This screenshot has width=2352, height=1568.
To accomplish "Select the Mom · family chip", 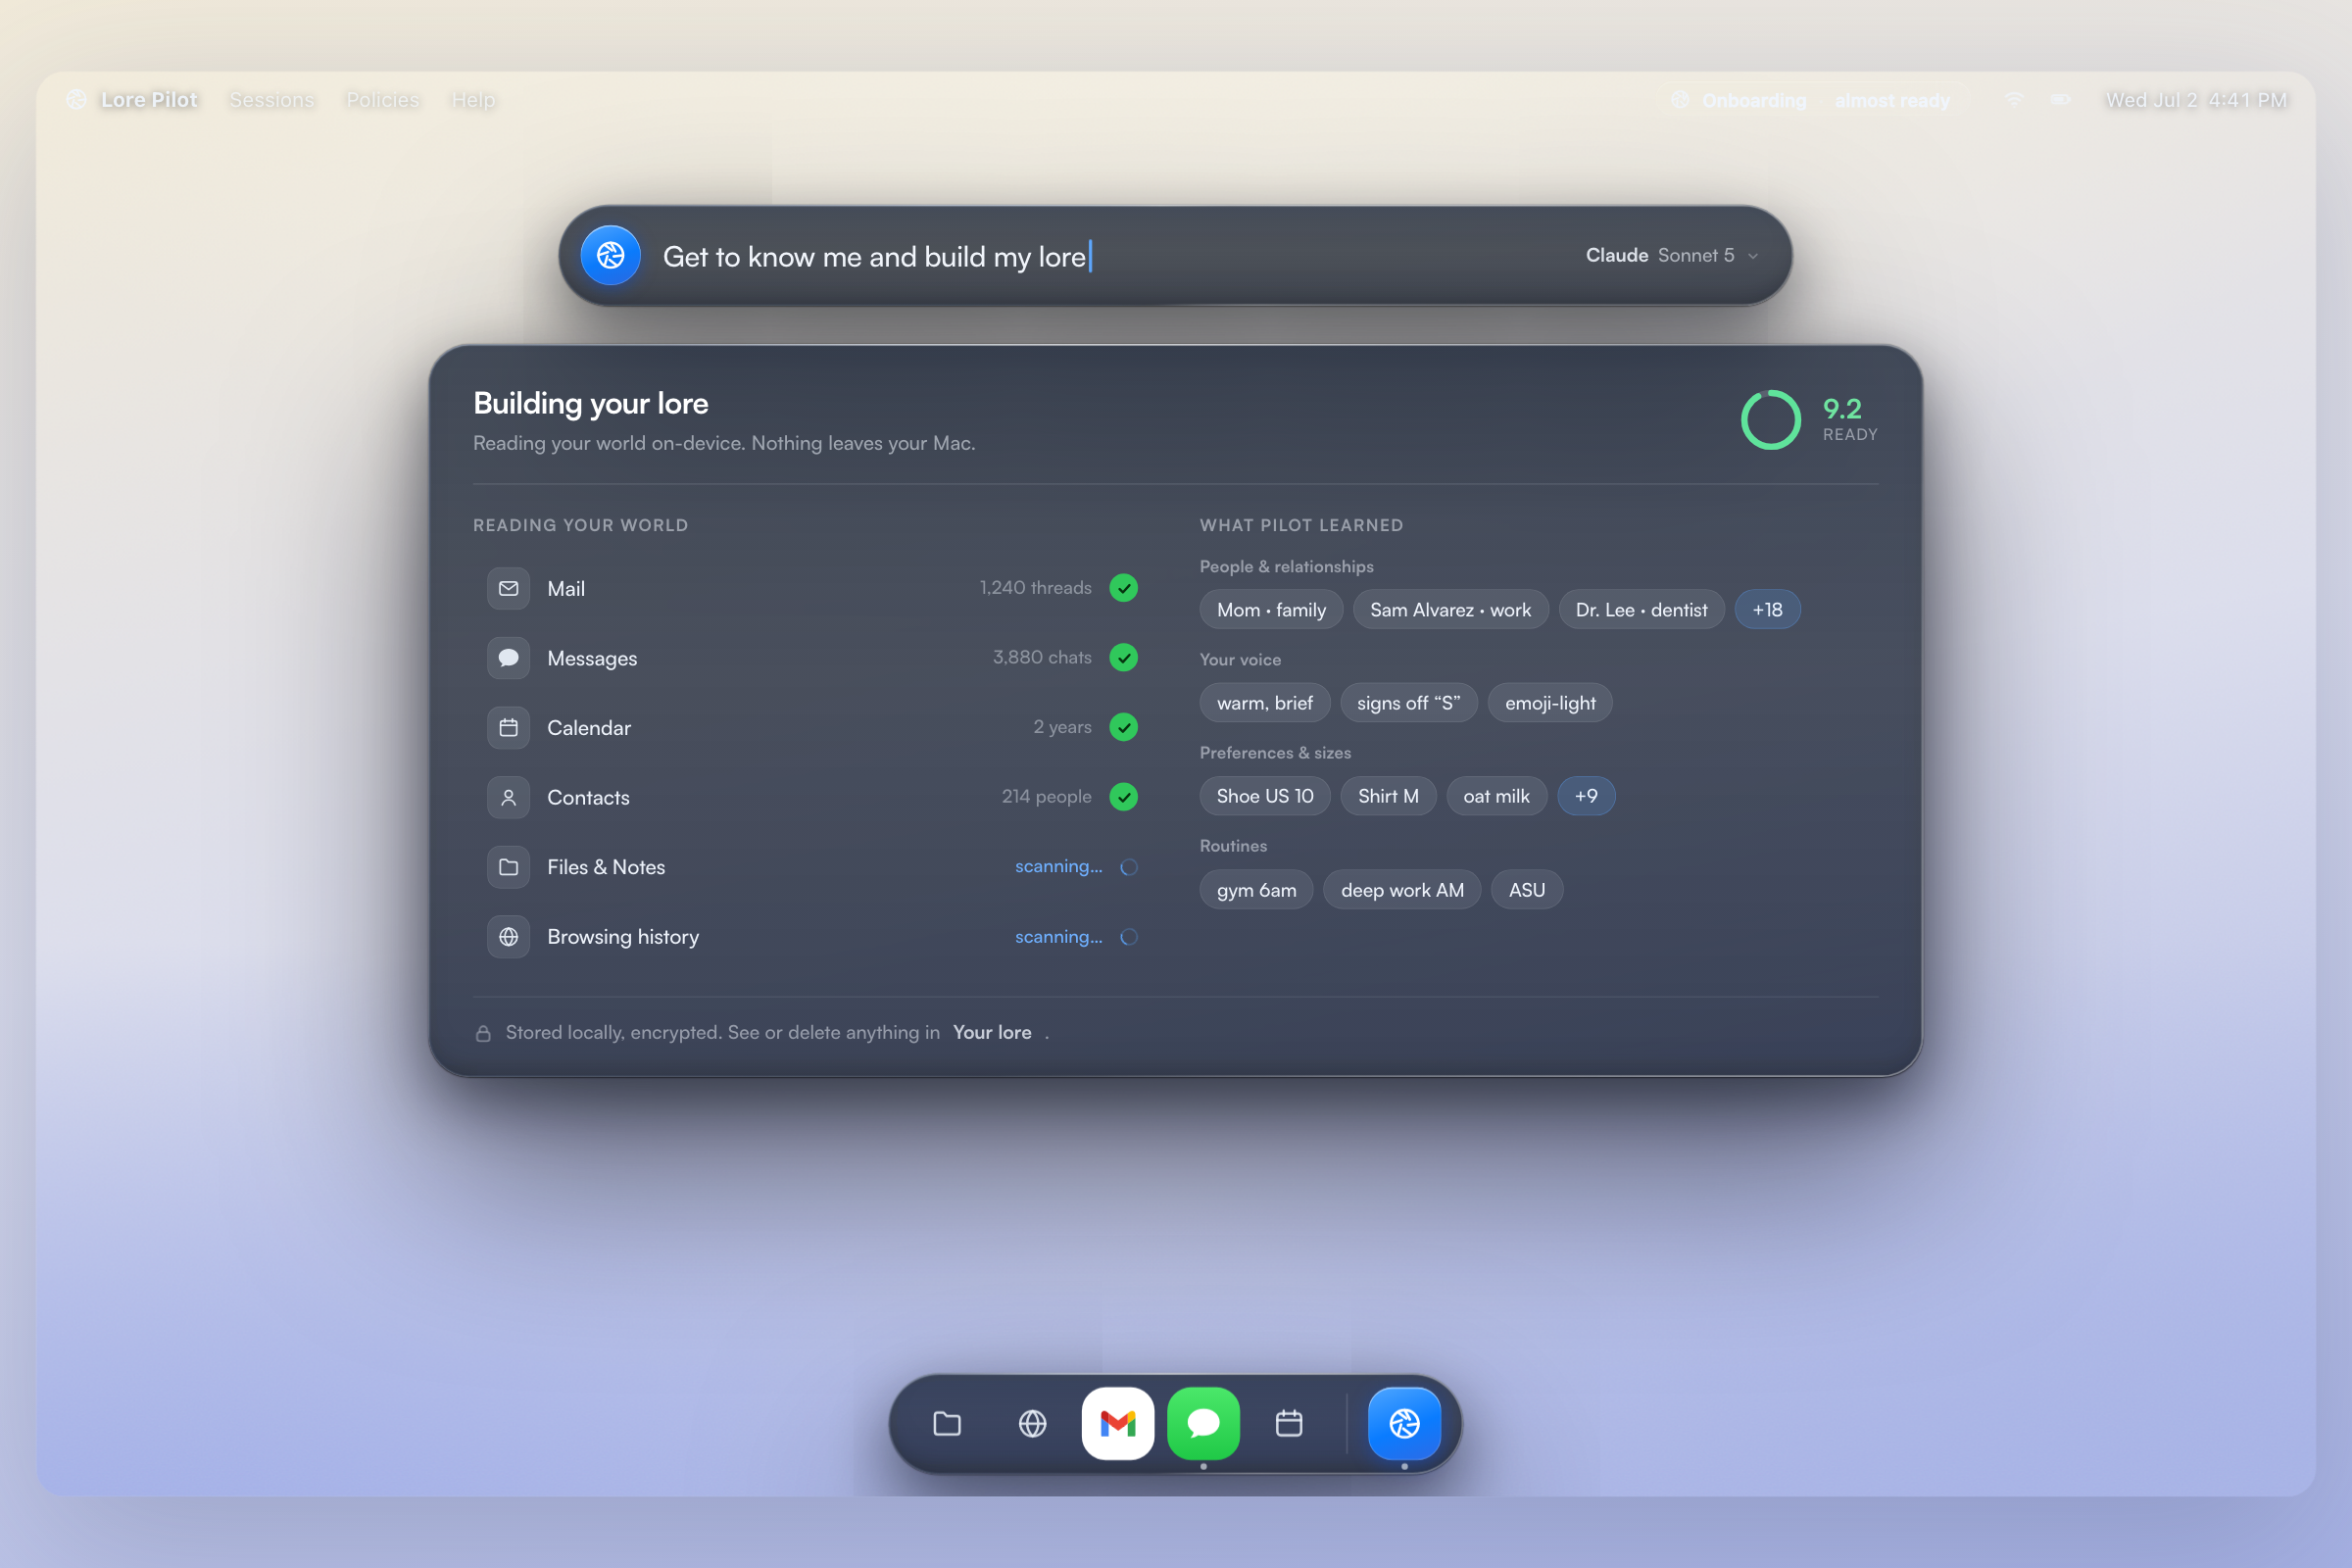I will pyautogui.click(x=1271, y=610).
